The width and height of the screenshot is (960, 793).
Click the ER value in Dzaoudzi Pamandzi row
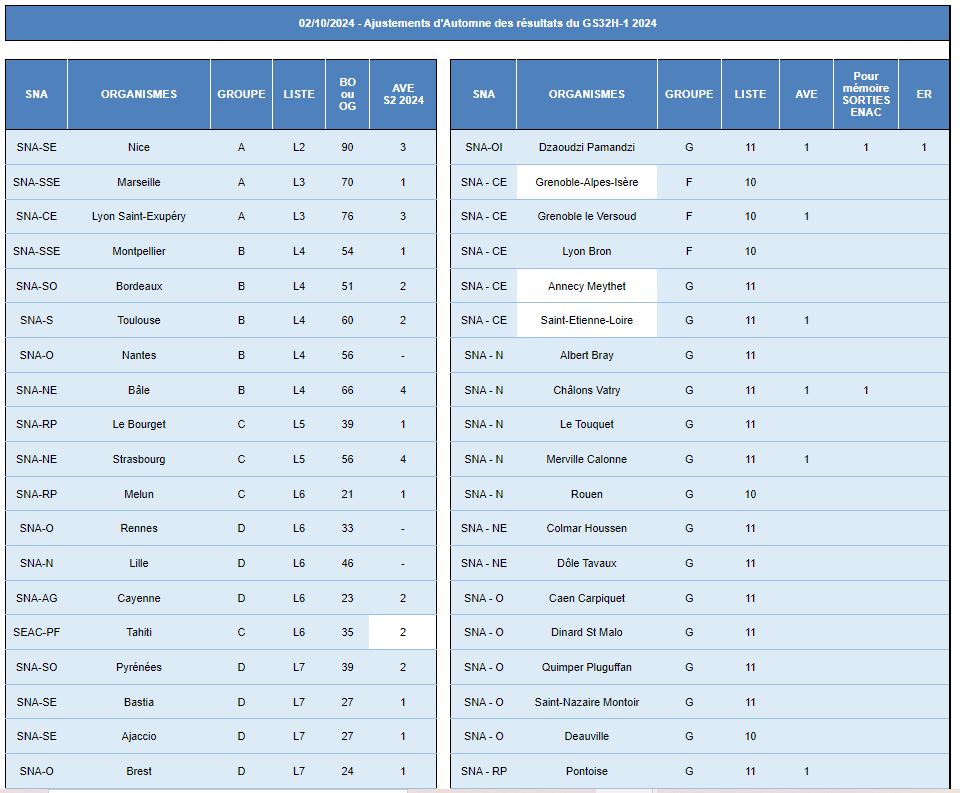(x=924, y=147)
